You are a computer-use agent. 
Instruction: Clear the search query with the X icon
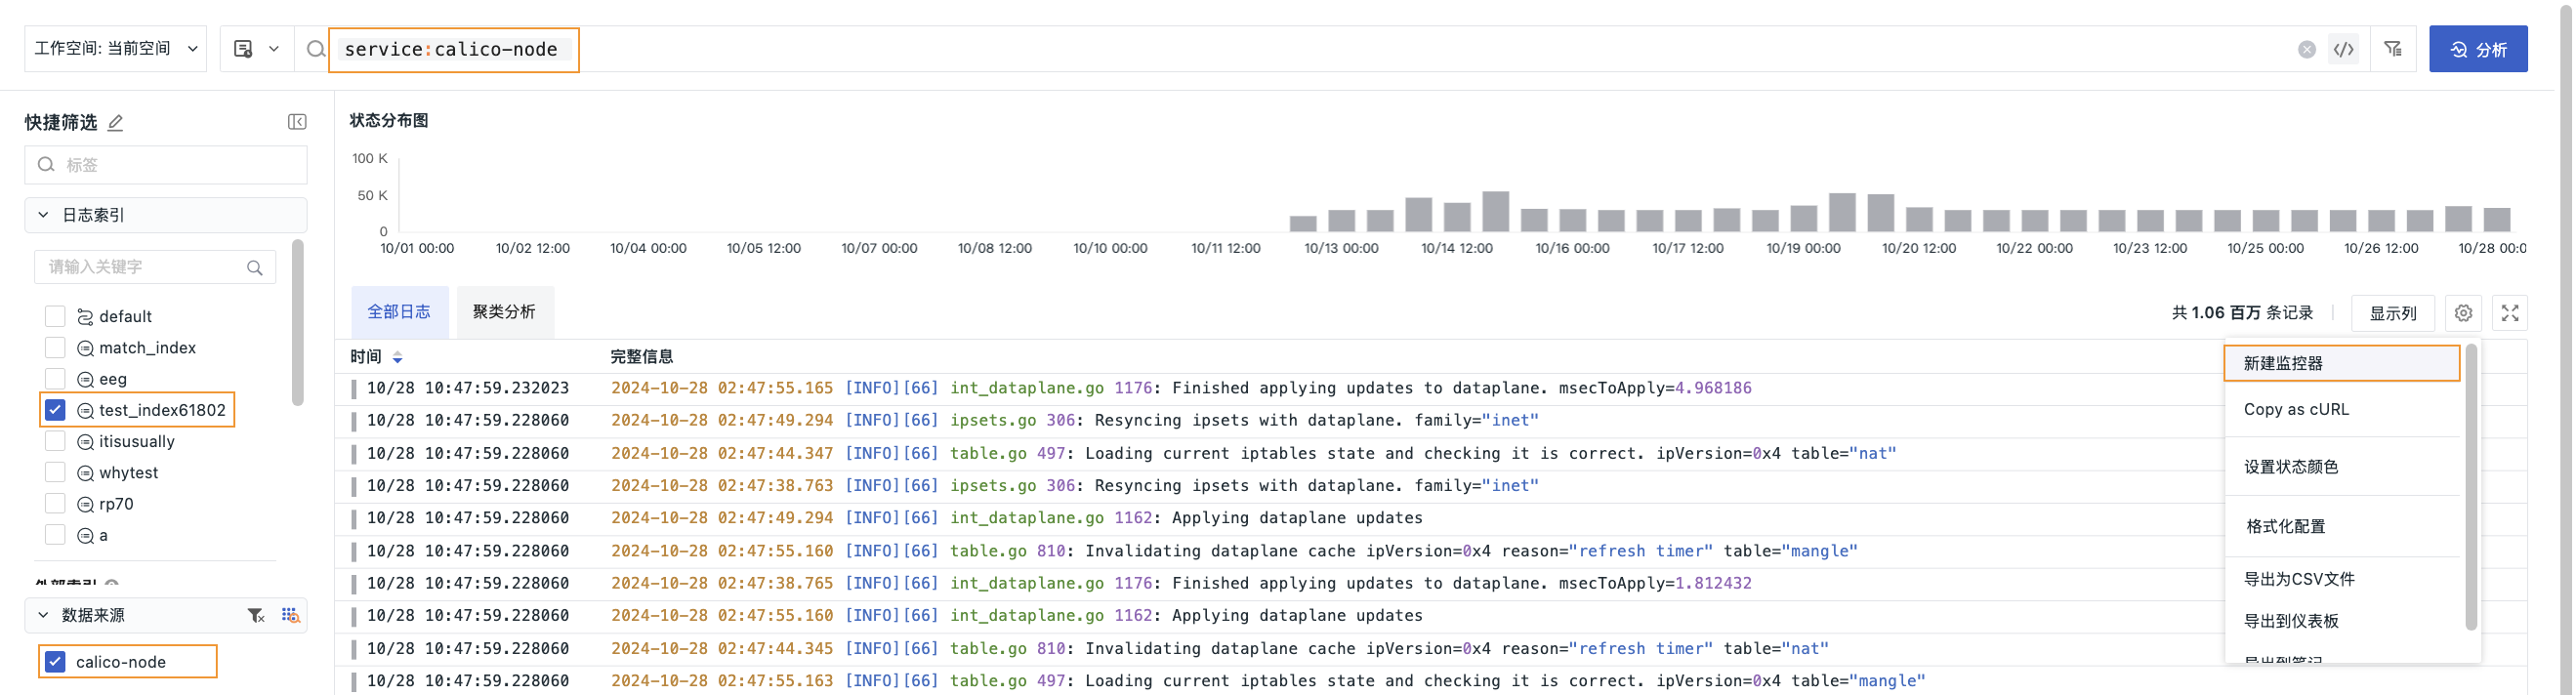coord(2306,49)
